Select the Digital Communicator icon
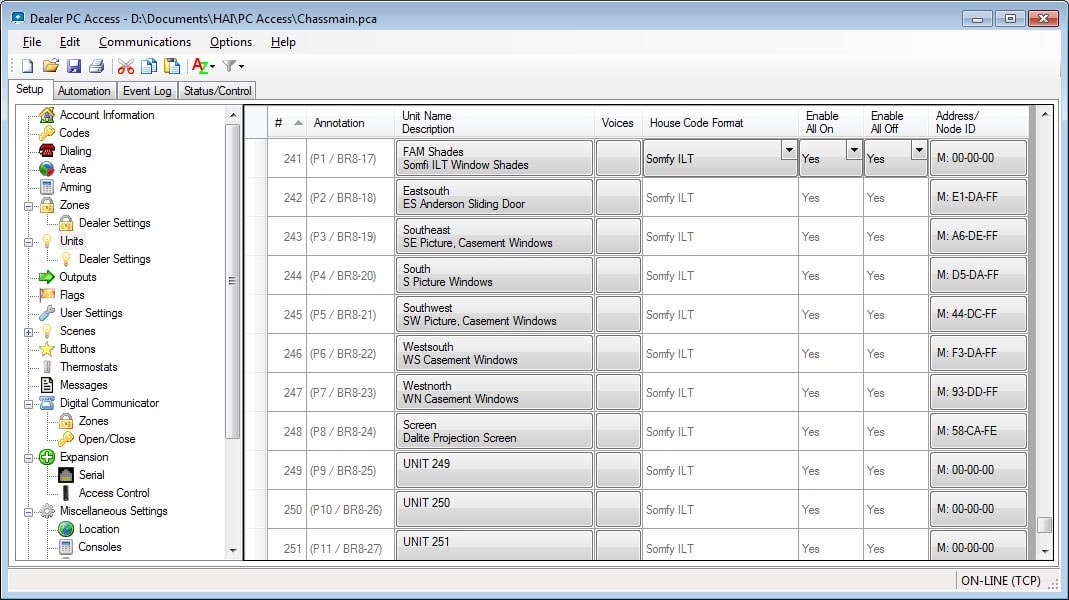The width and height of the screenshot is (1069, 600). [46, 403]
